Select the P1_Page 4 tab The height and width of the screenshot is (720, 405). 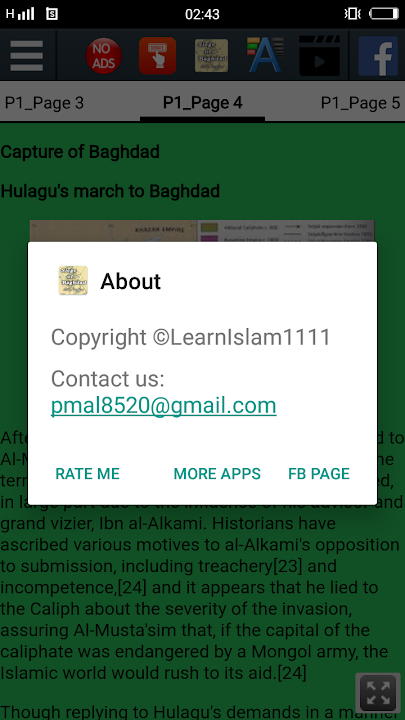pos(202,103)
